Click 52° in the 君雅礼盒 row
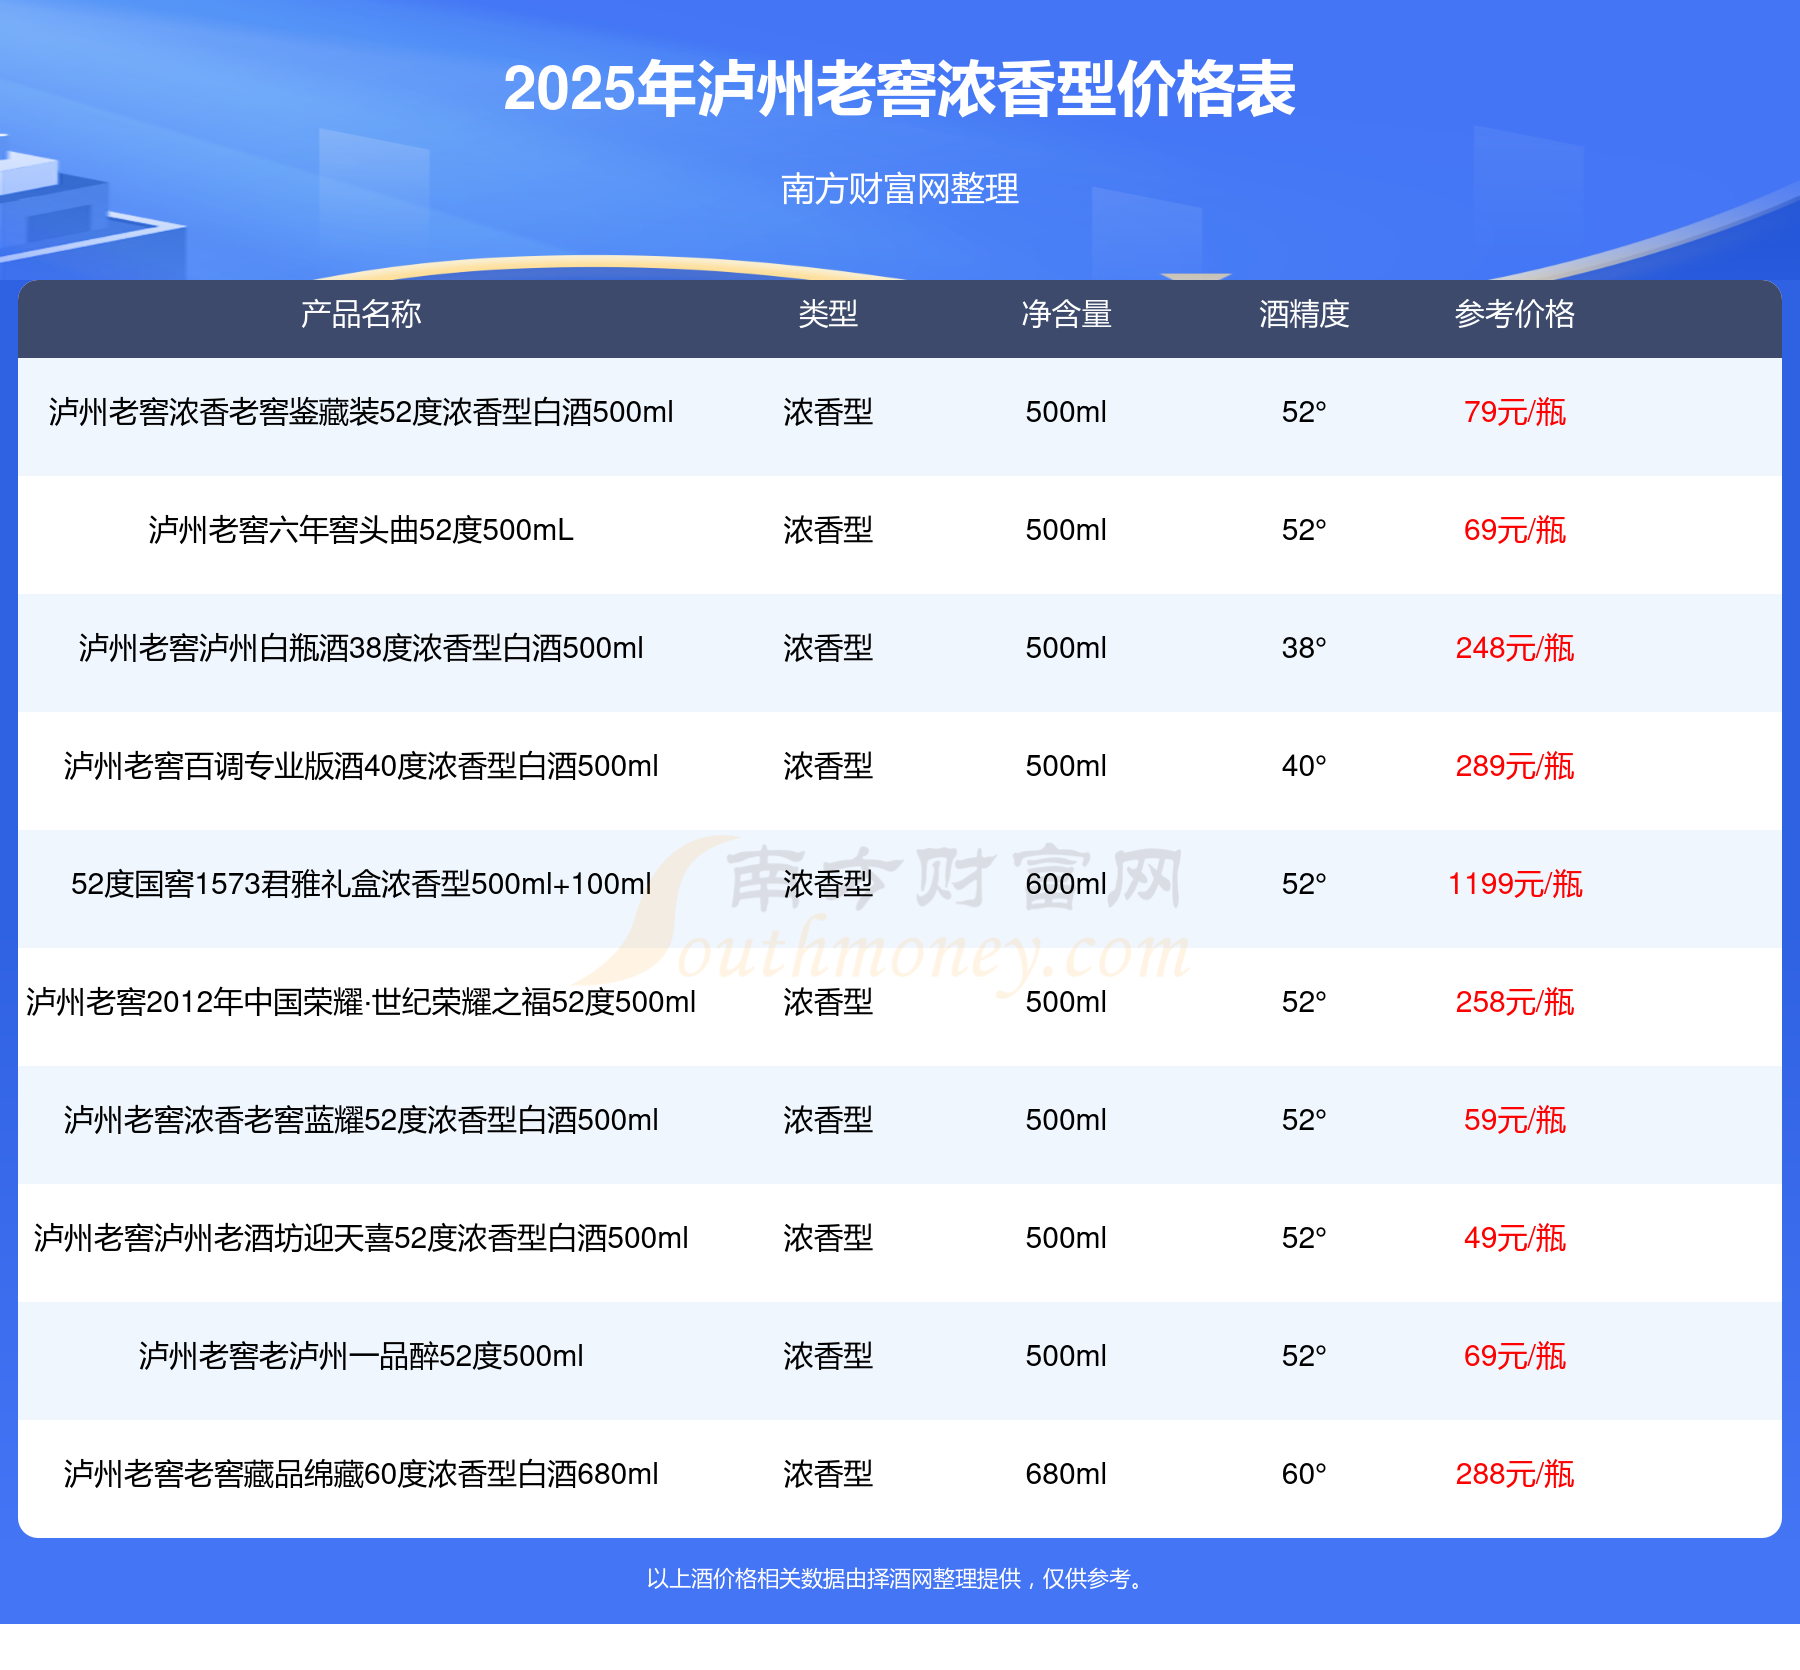This screenshot has width=1800, height=1670. tap(1304, 884)
